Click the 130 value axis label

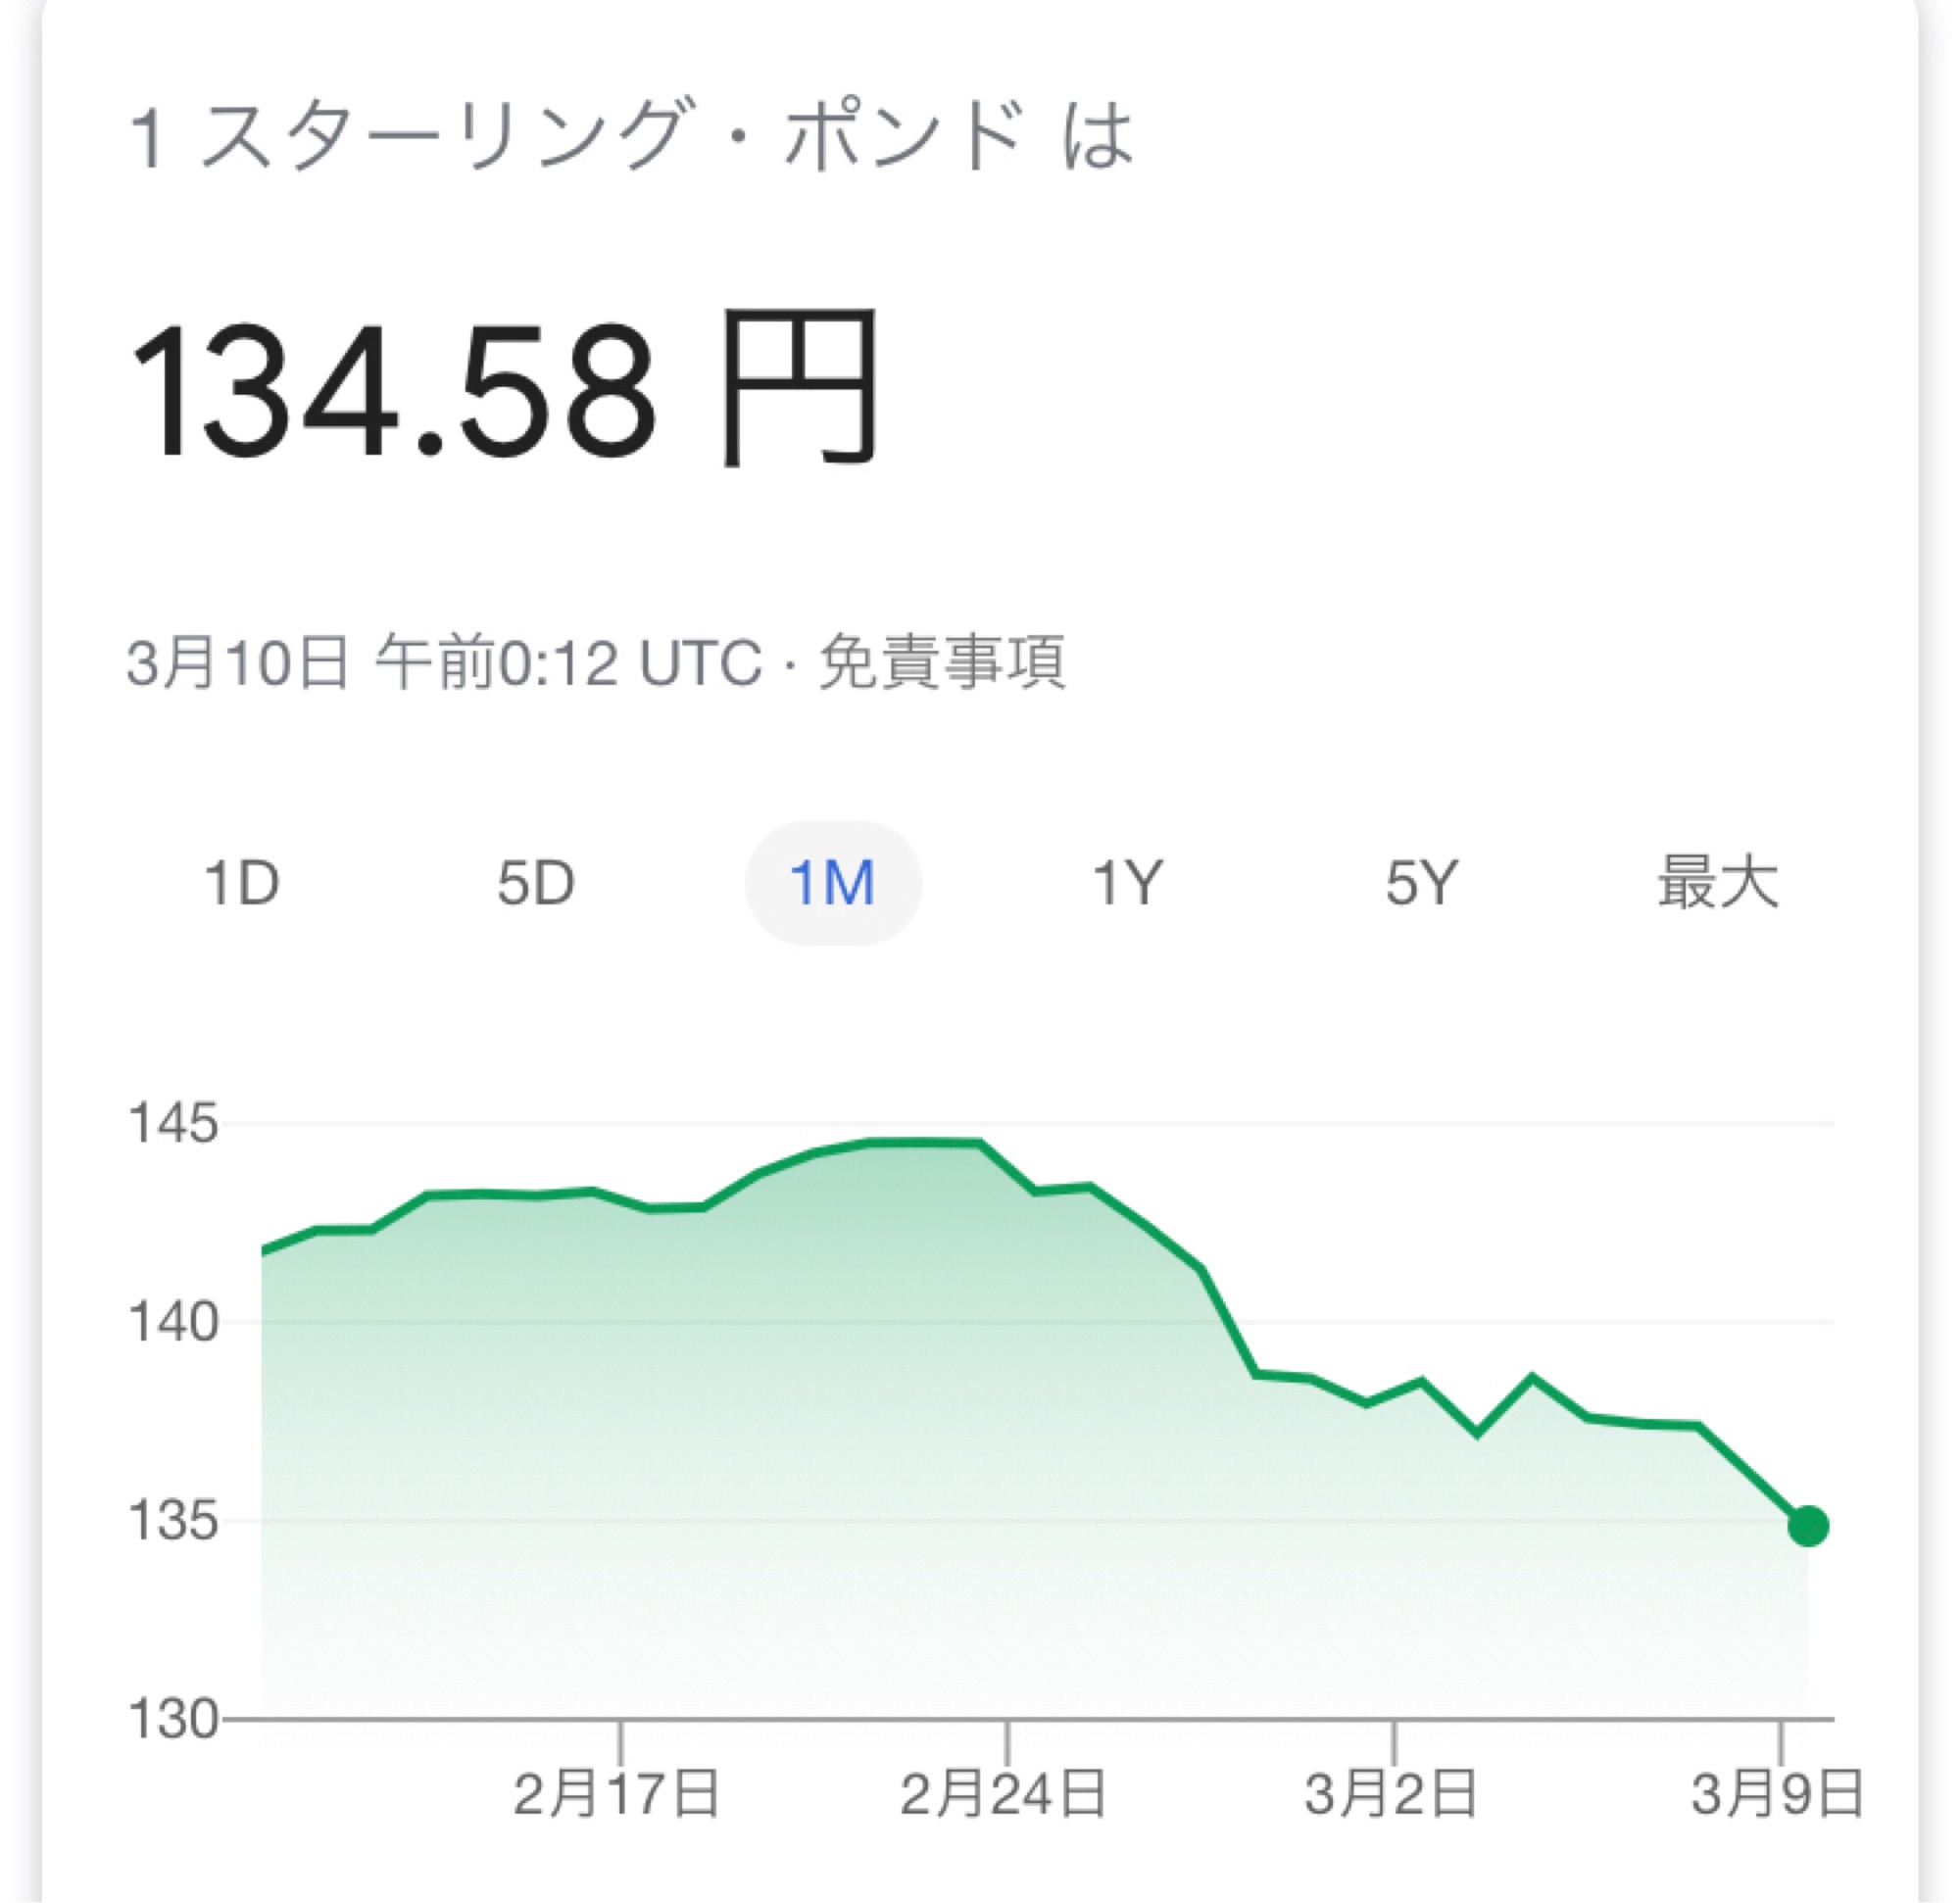(173, 1719)
